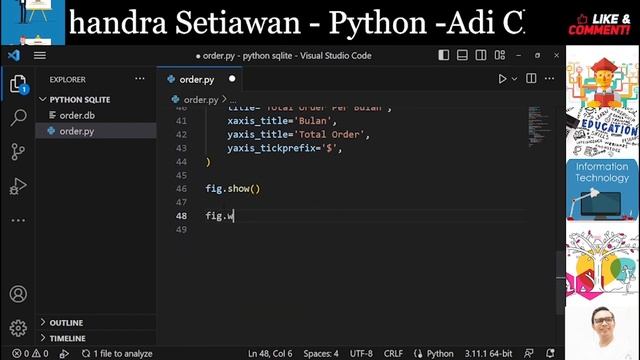Screen dimensions: 640x360
Task: Click the xaxis_title='Bulan' code line
Action: coord(282,121)
